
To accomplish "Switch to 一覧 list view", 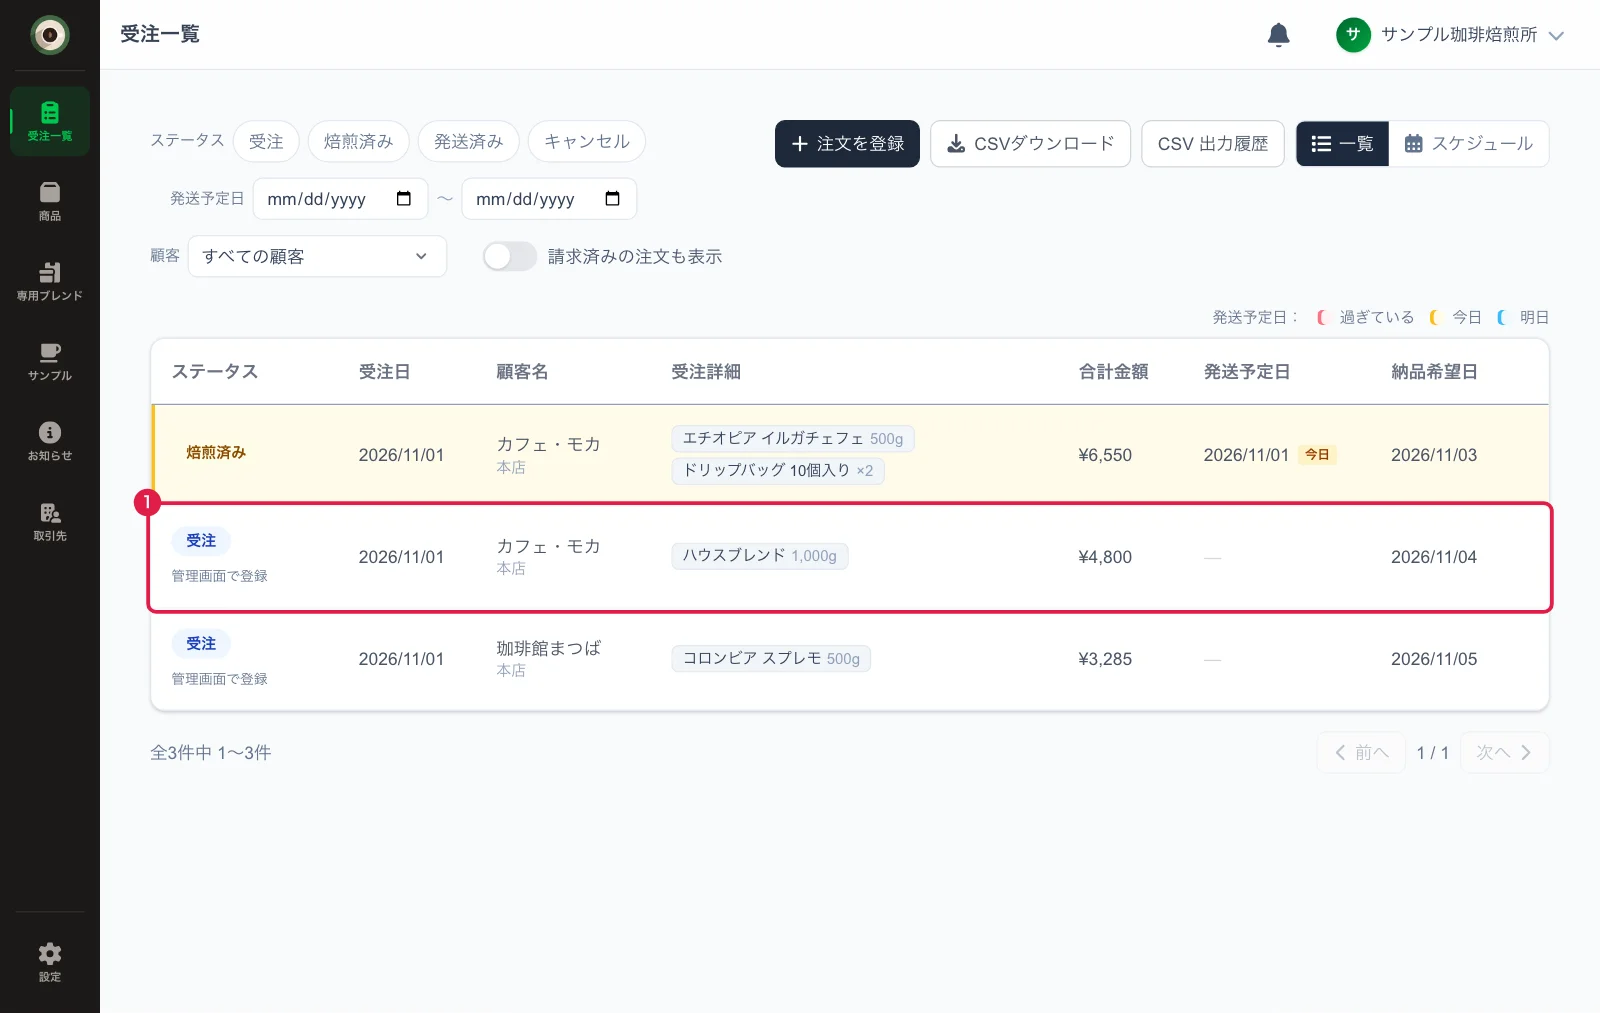I will [x=1342, y=144].
